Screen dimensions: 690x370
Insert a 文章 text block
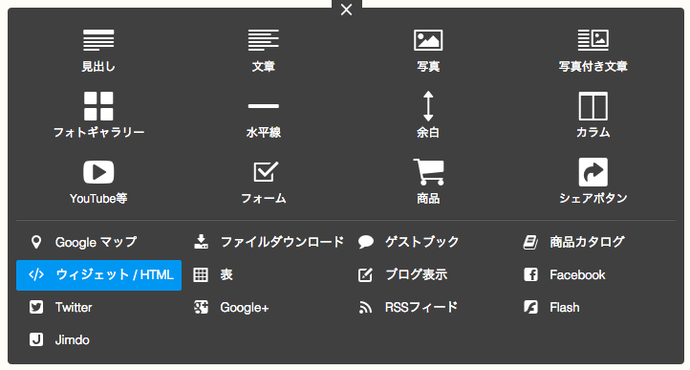(263, 51)
